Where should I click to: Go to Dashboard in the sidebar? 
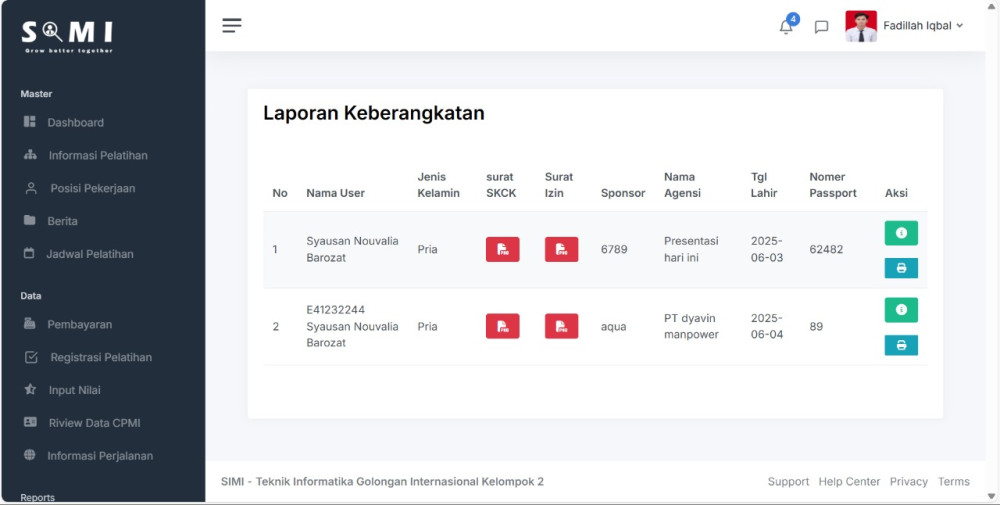coord(75,123)
